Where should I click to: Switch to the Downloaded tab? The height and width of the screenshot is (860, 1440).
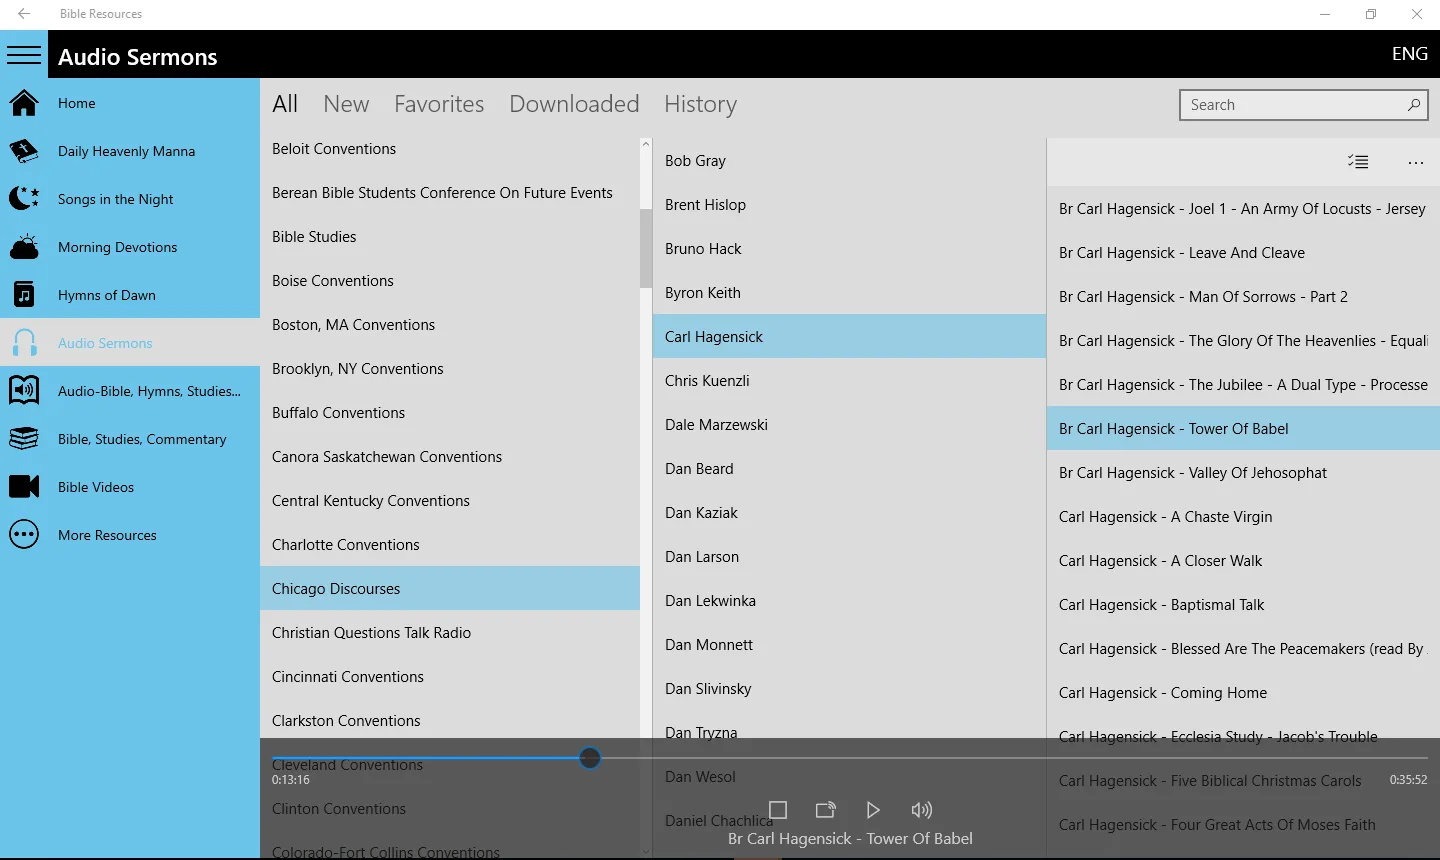click(574, 104)
